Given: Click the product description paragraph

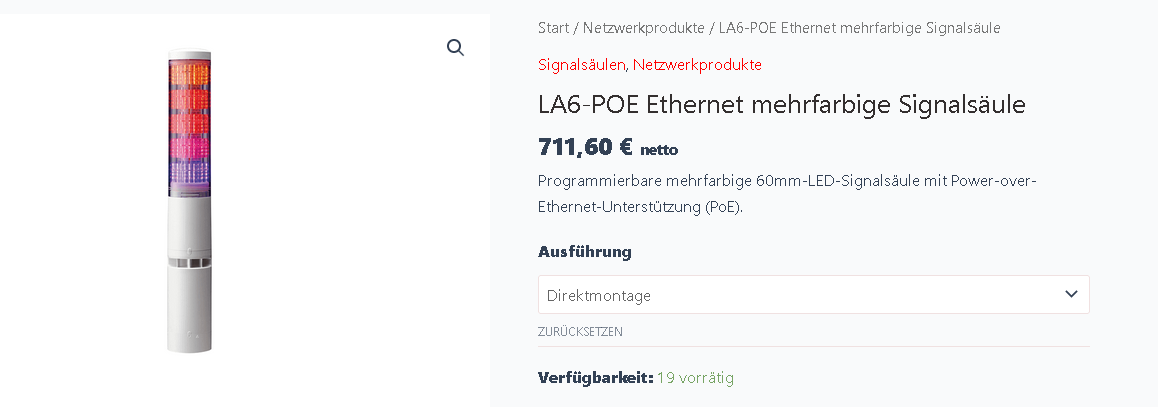Looking at the screenshot, I should (x=787, y=194).
